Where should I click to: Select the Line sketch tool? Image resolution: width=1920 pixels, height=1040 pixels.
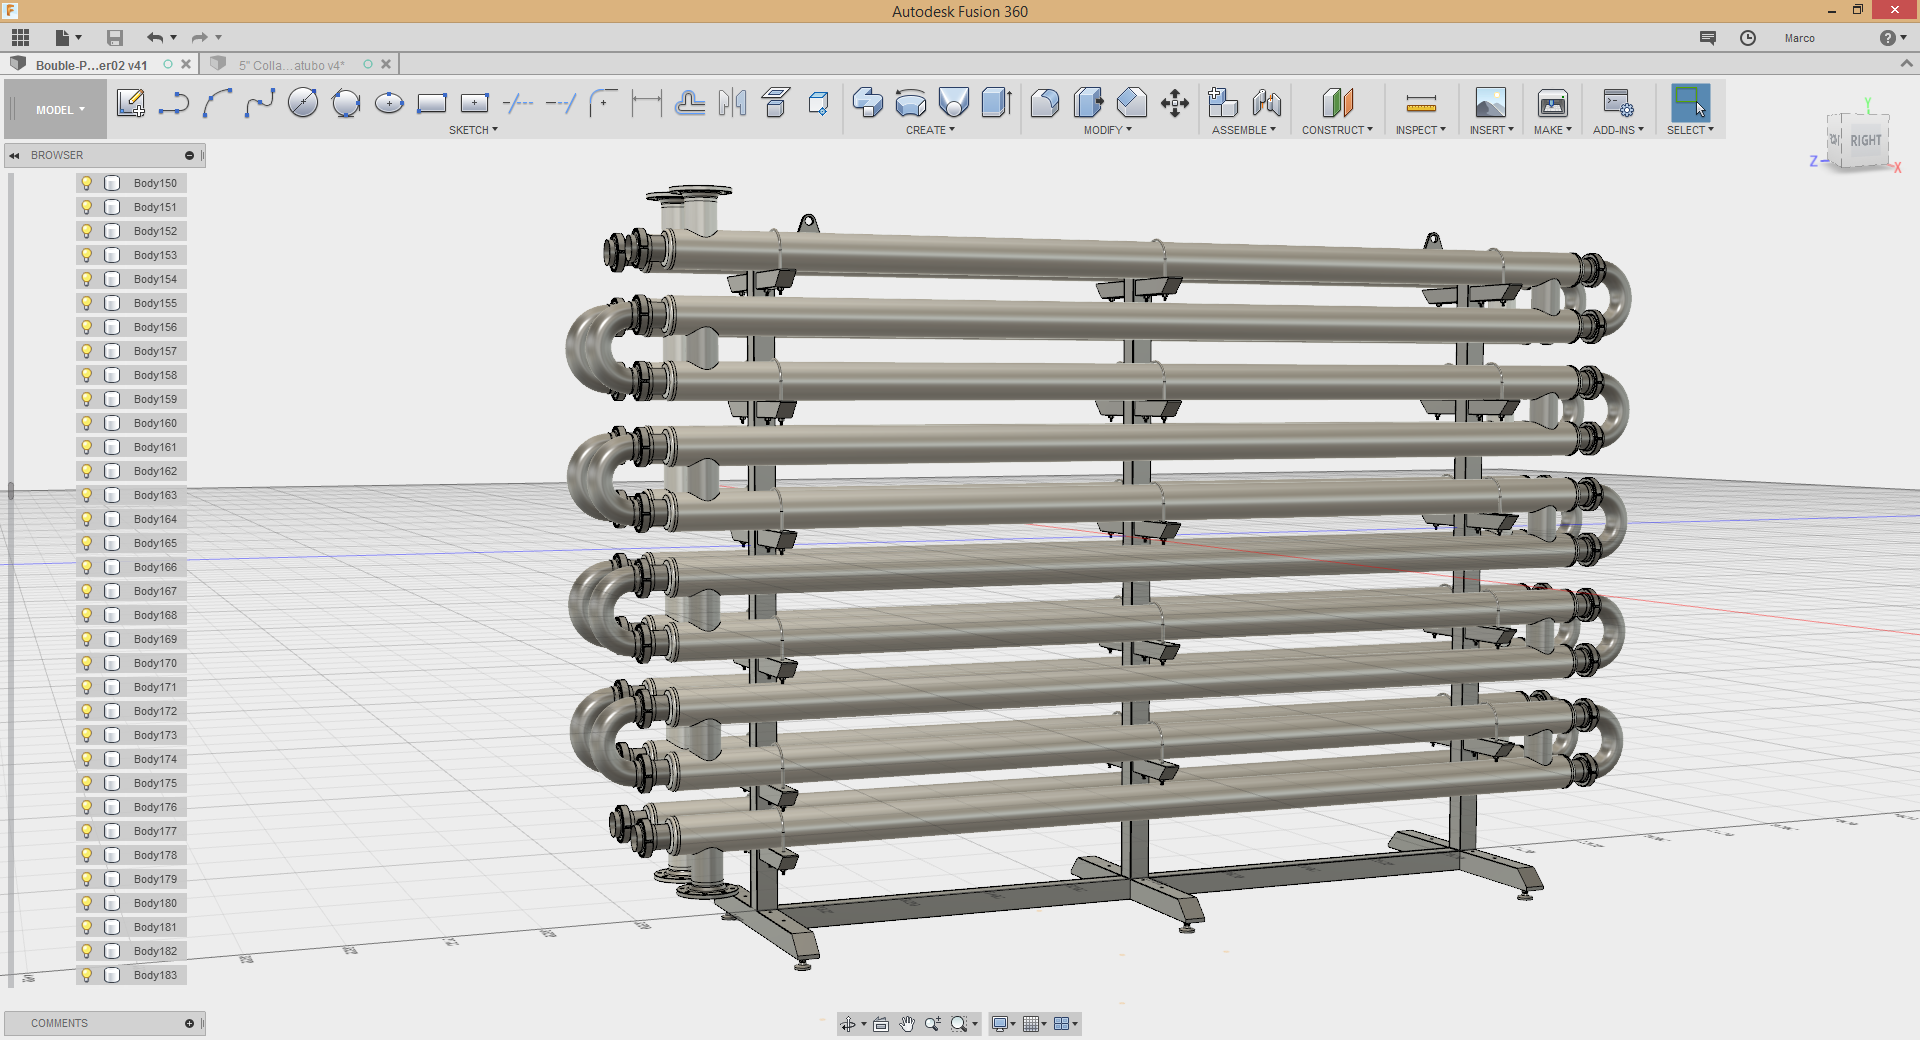point(174,103)
